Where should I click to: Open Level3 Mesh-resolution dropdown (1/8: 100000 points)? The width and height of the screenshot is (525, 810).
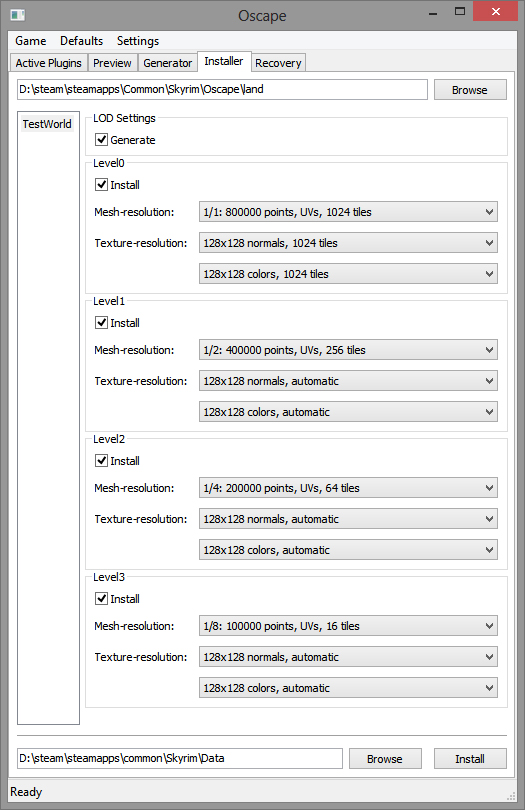[x=348, y=626]
